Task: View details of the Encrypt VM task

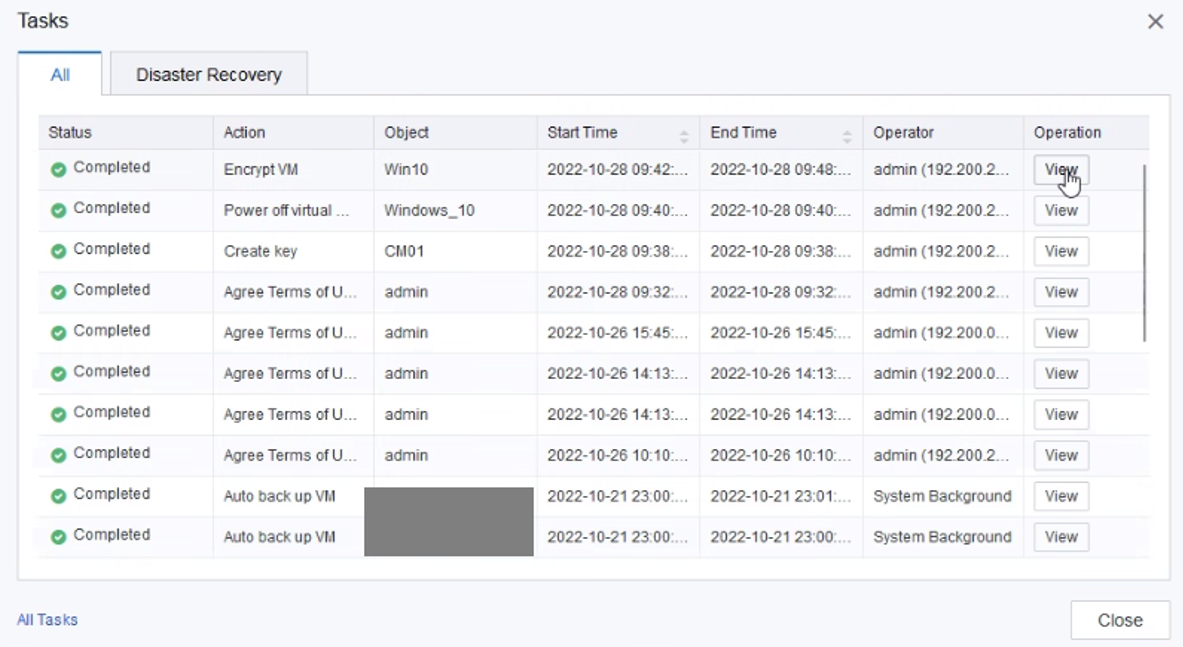Action: (x=1060, y=170)
